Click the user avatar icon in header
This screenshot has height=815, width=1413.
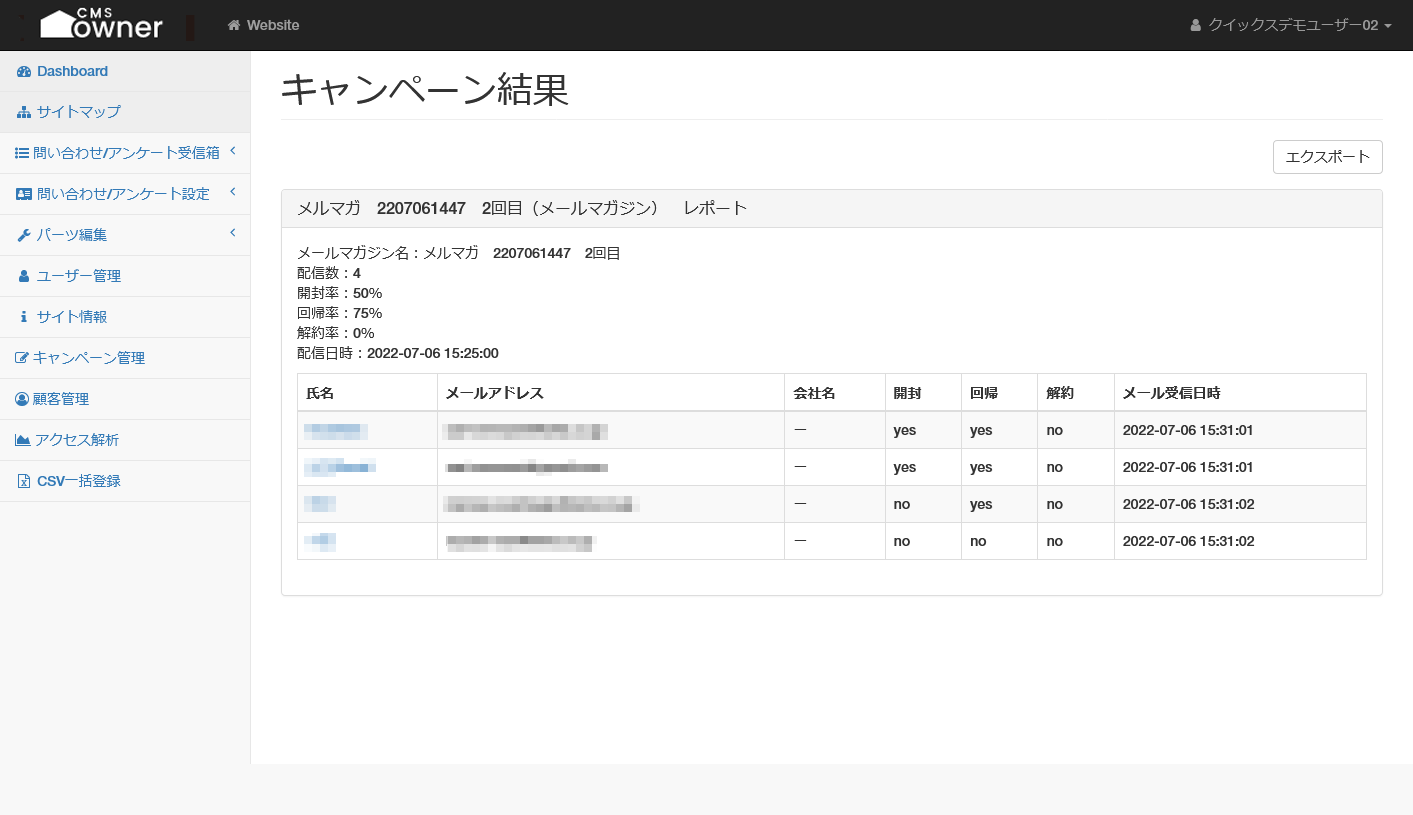coord(1196,25)
